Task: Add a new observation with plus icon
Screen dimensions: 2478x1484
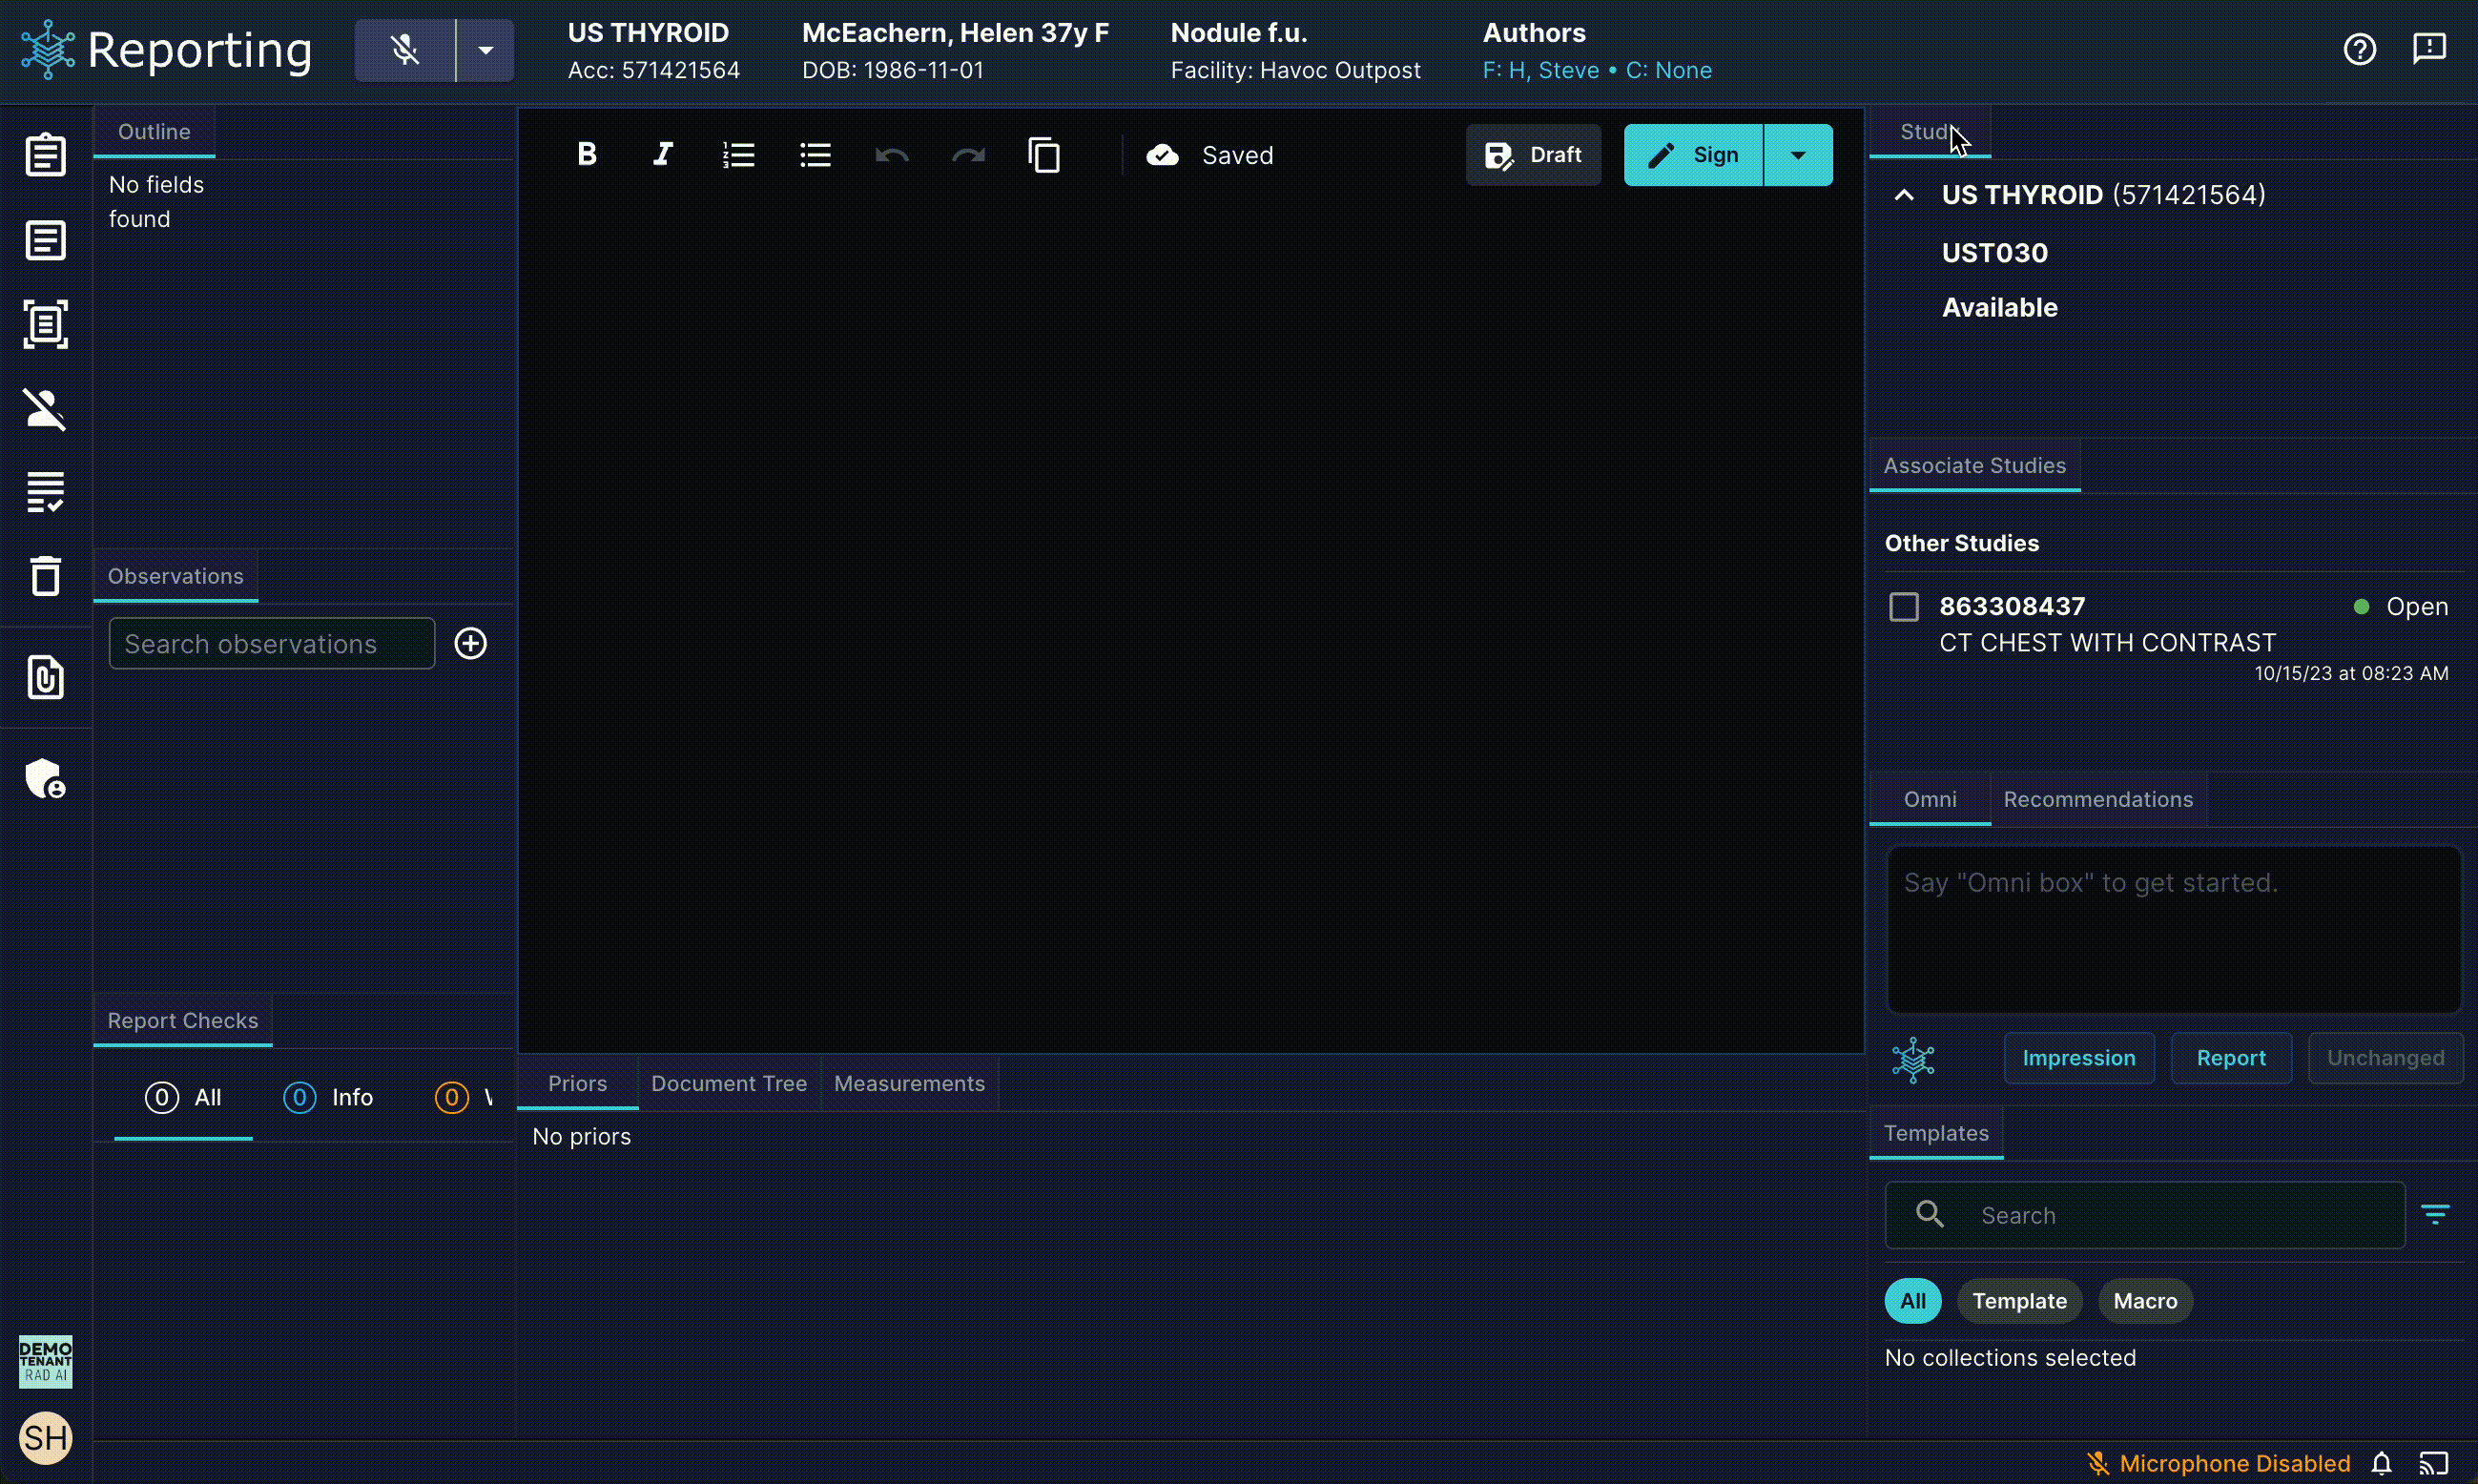Action: point(471,643)
